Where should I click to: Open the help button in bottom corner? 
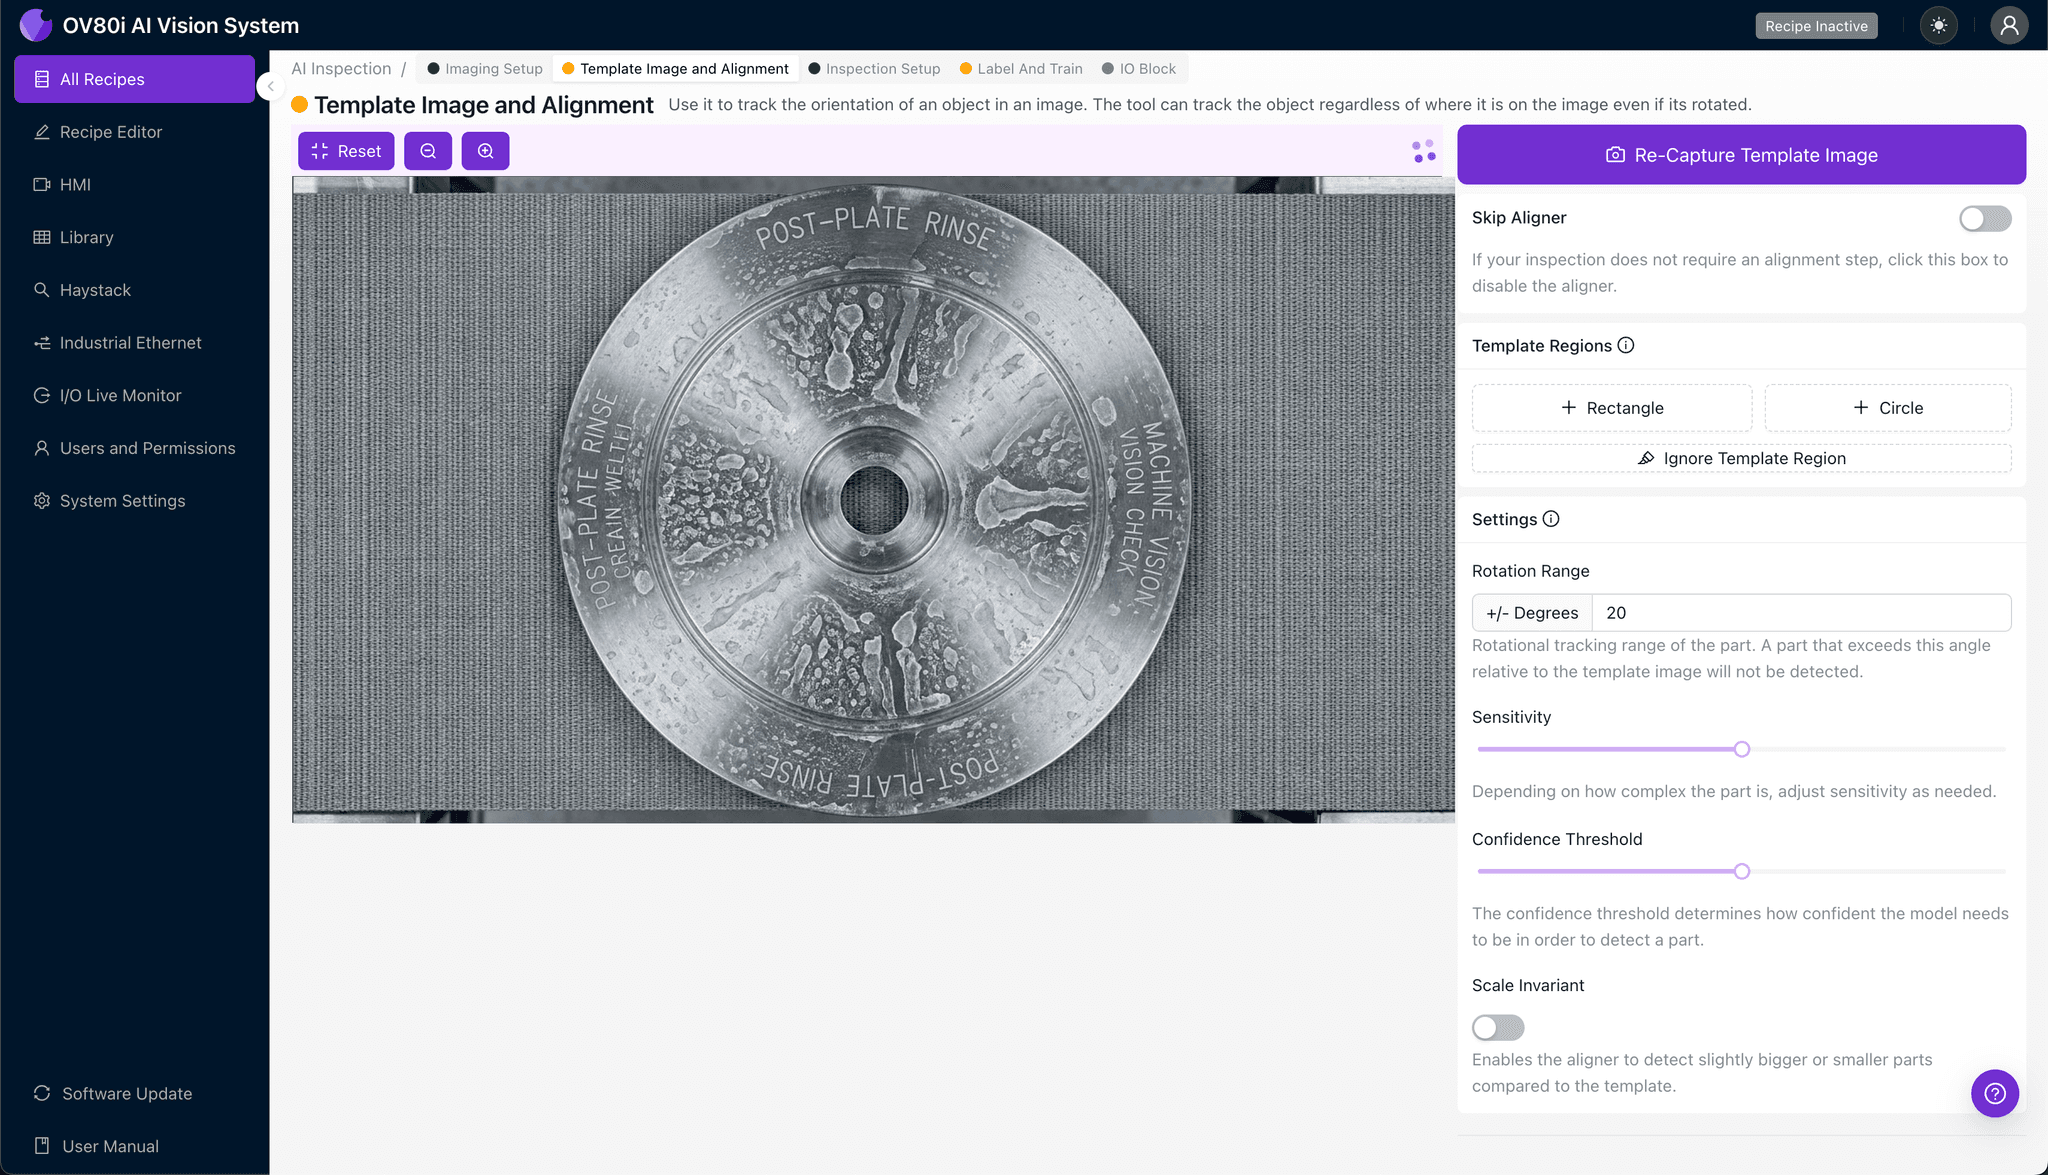click(1995, 1093)
